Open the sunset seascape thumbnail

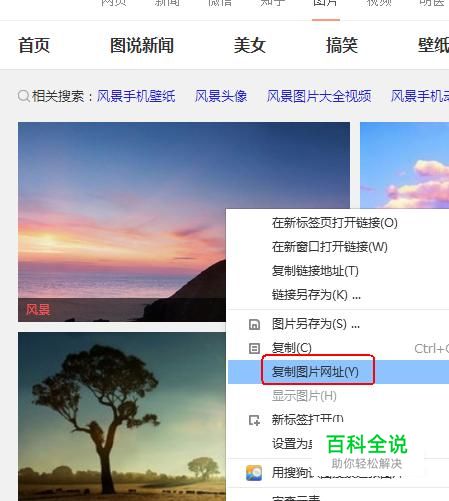[x=122, y=222]
